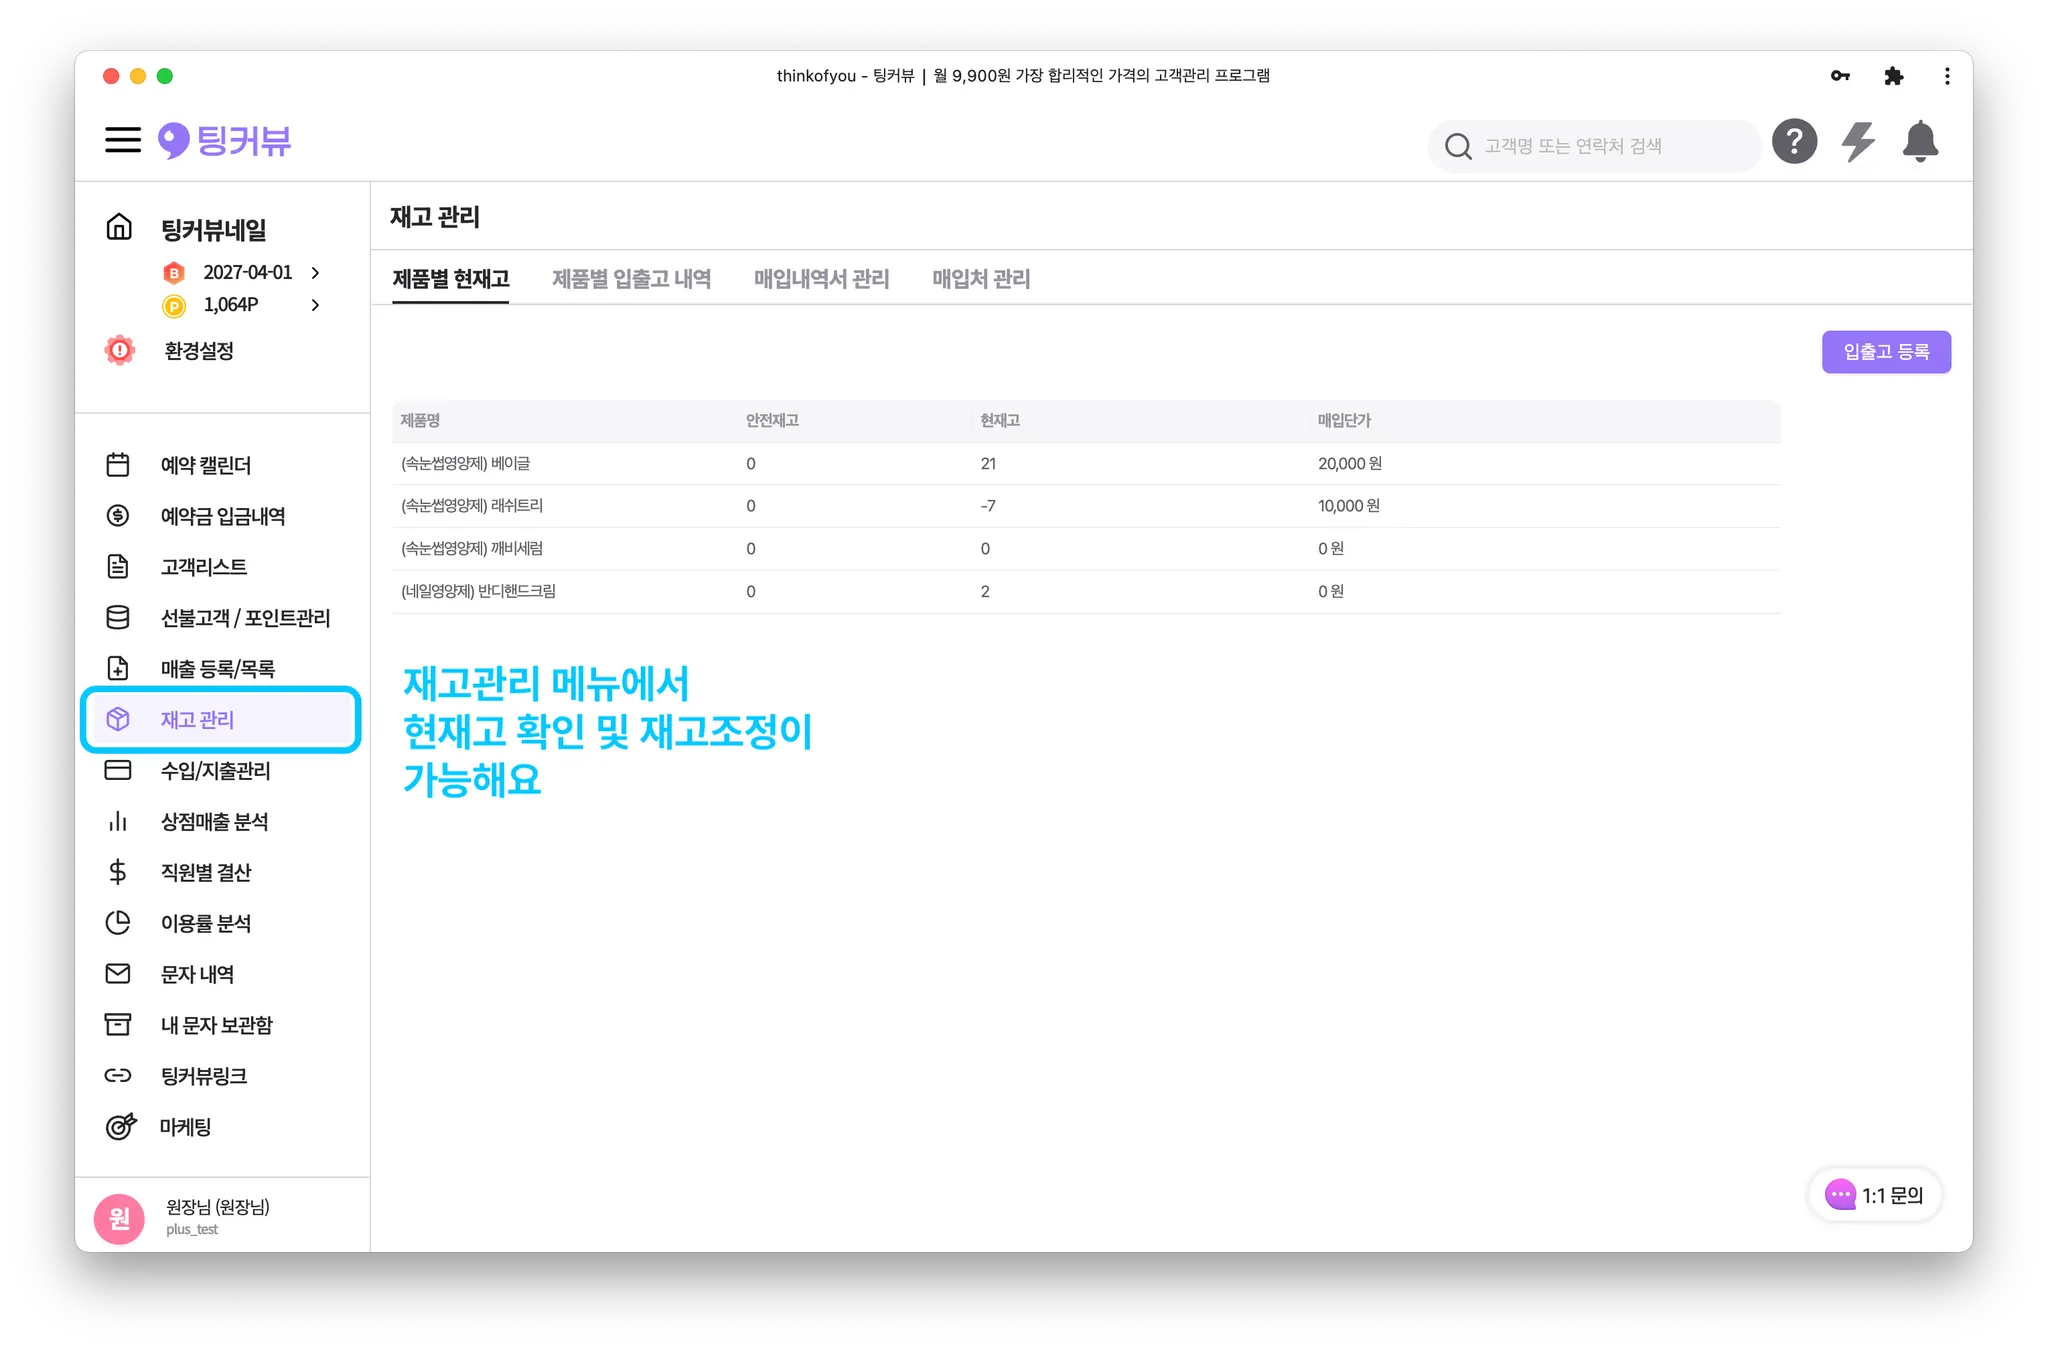Click the help question mark icon
2048x1351 pixels.
point(1794,142)
